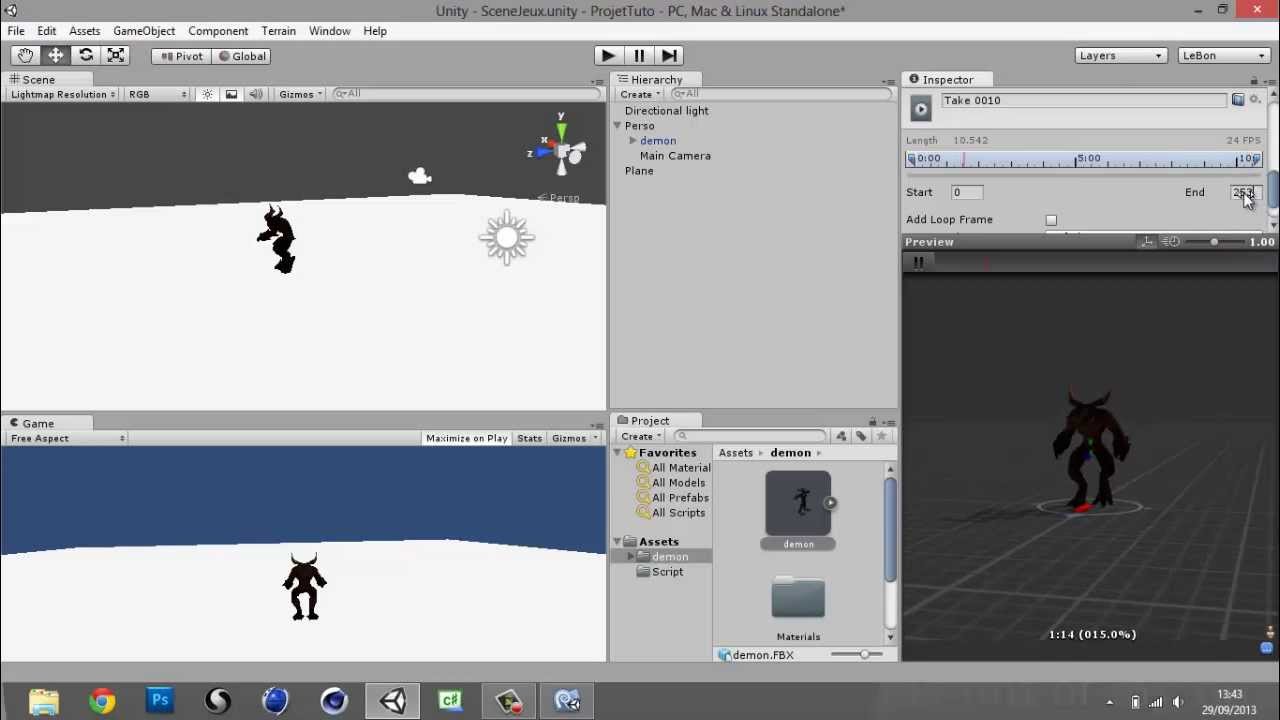Screen dimensions: 1280x720
Task: Select the Move tool in toolbar
Action: (x=56, y=56)
